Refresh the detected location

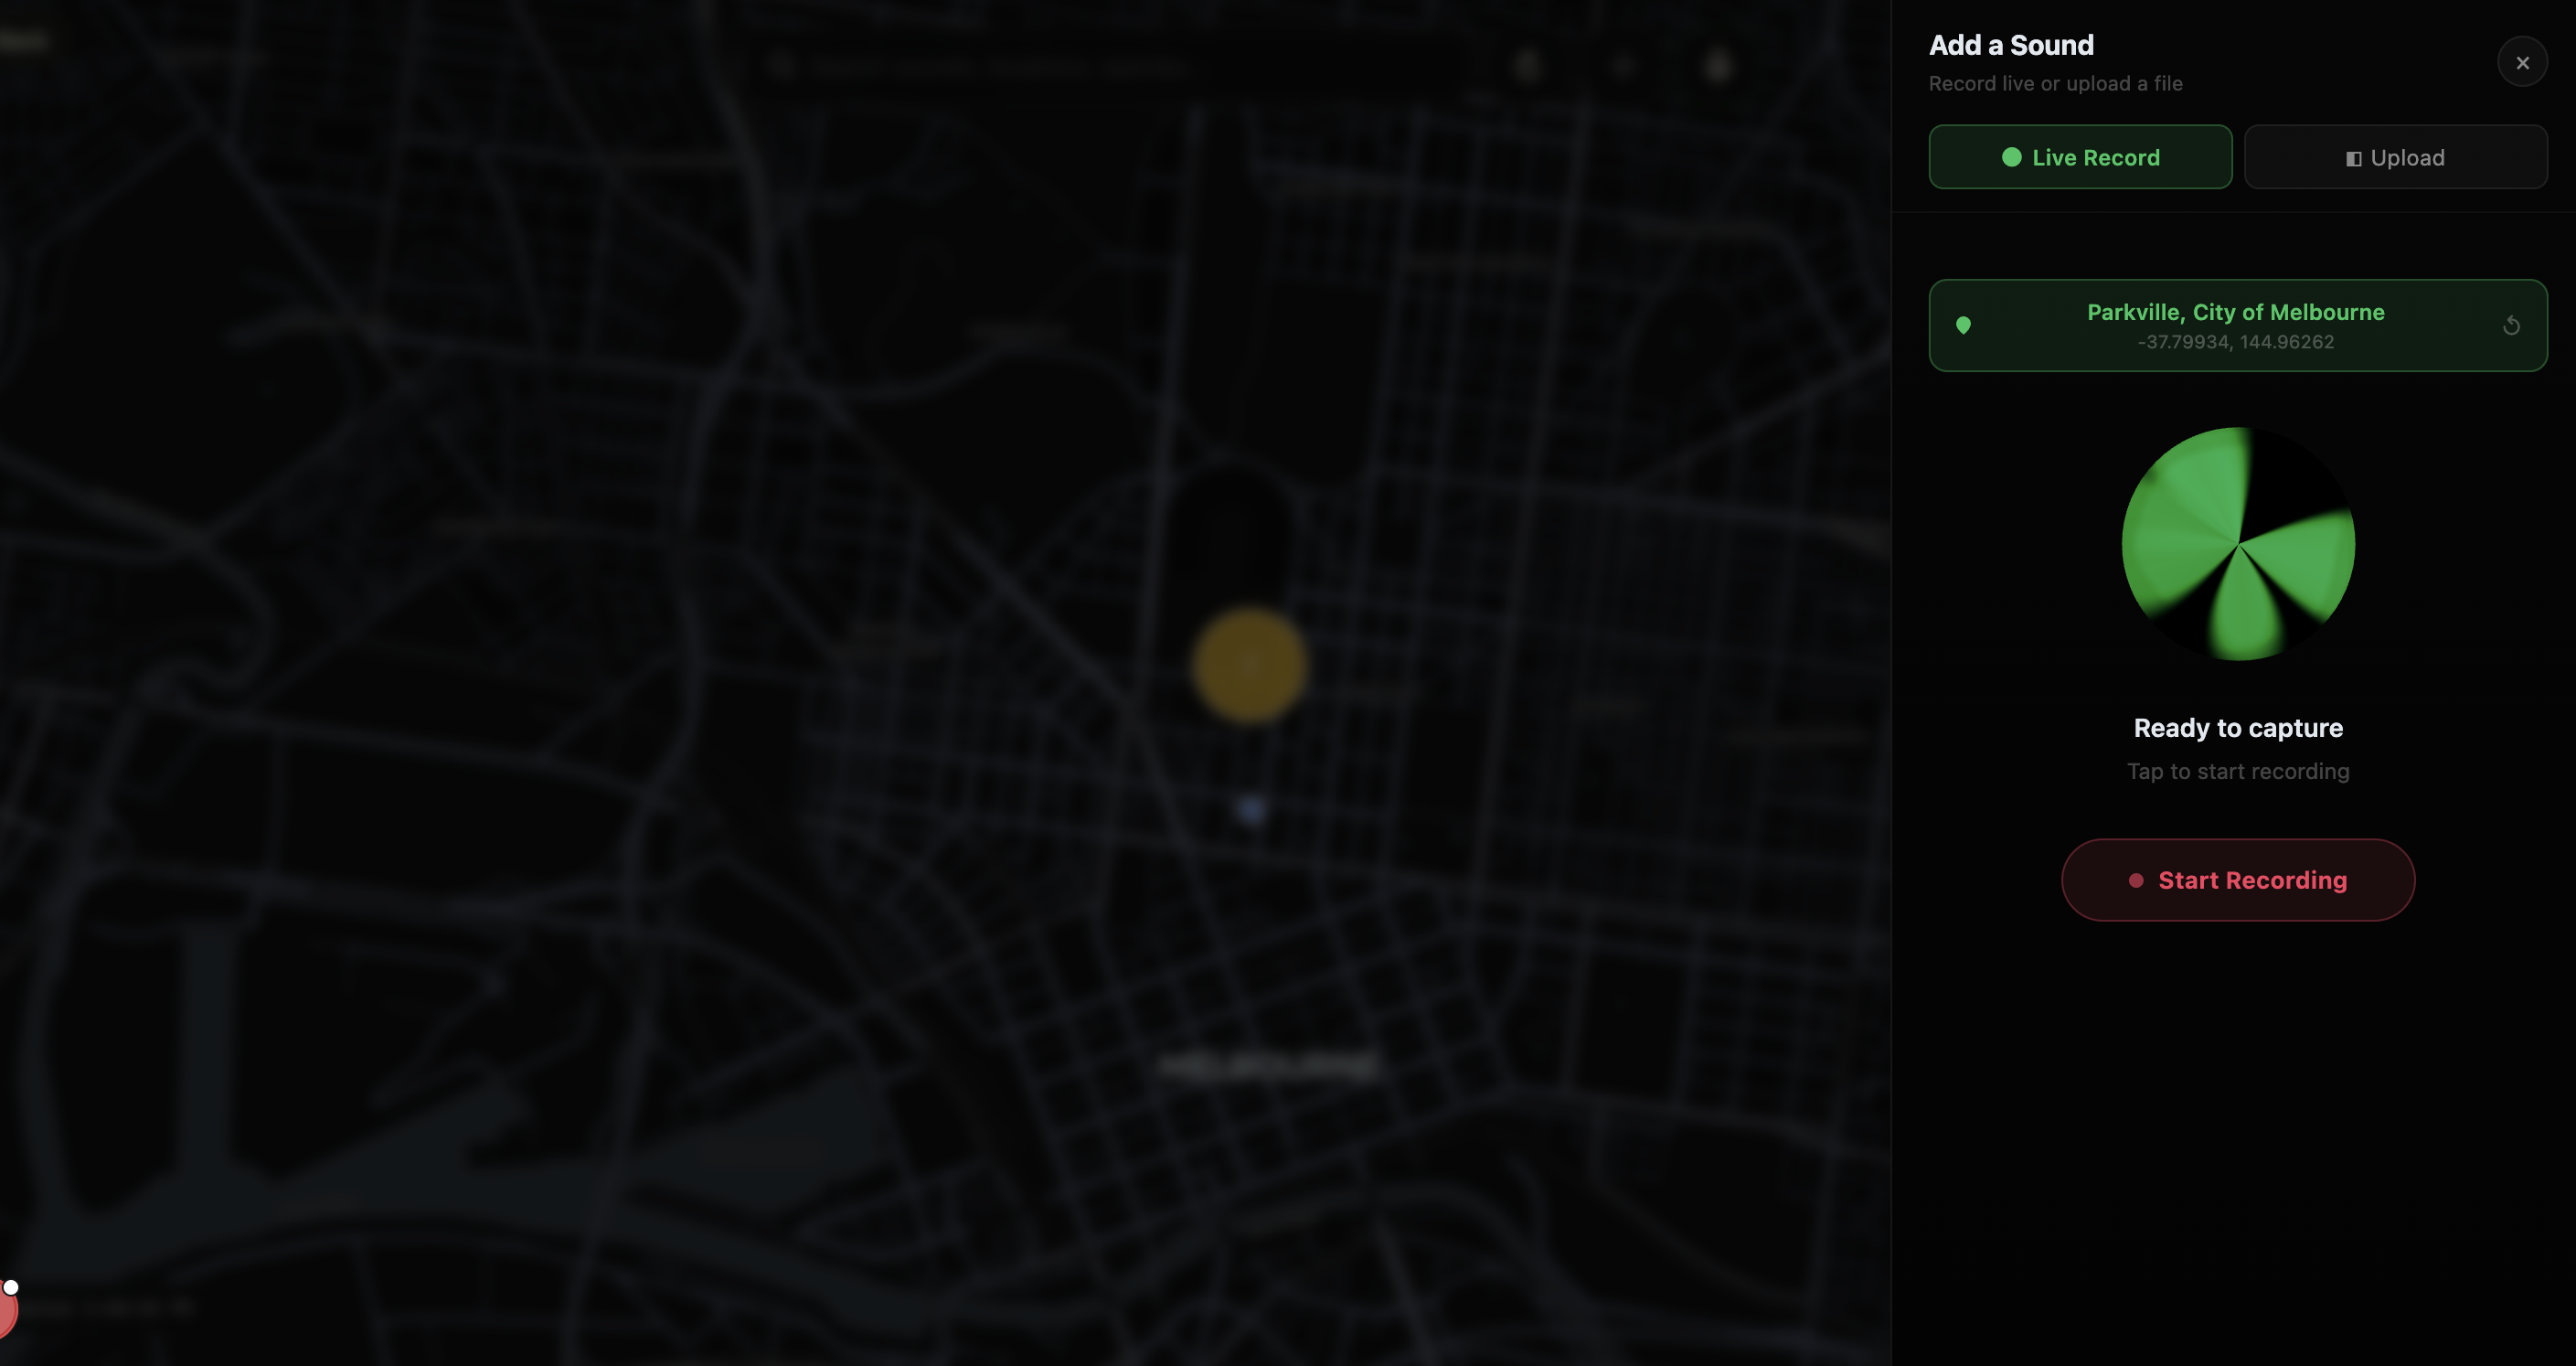click(2510, 326)
